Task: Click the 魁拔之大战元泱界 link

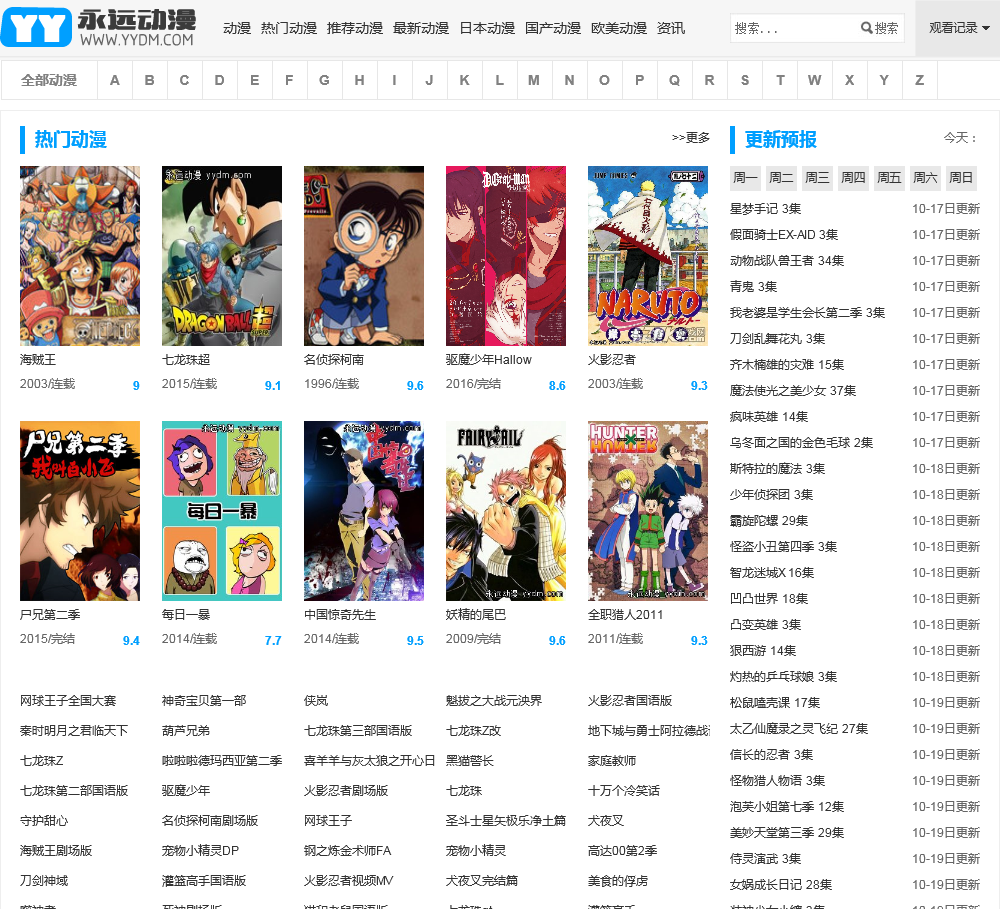Action: pyautogui.click(x=494, y=701)
